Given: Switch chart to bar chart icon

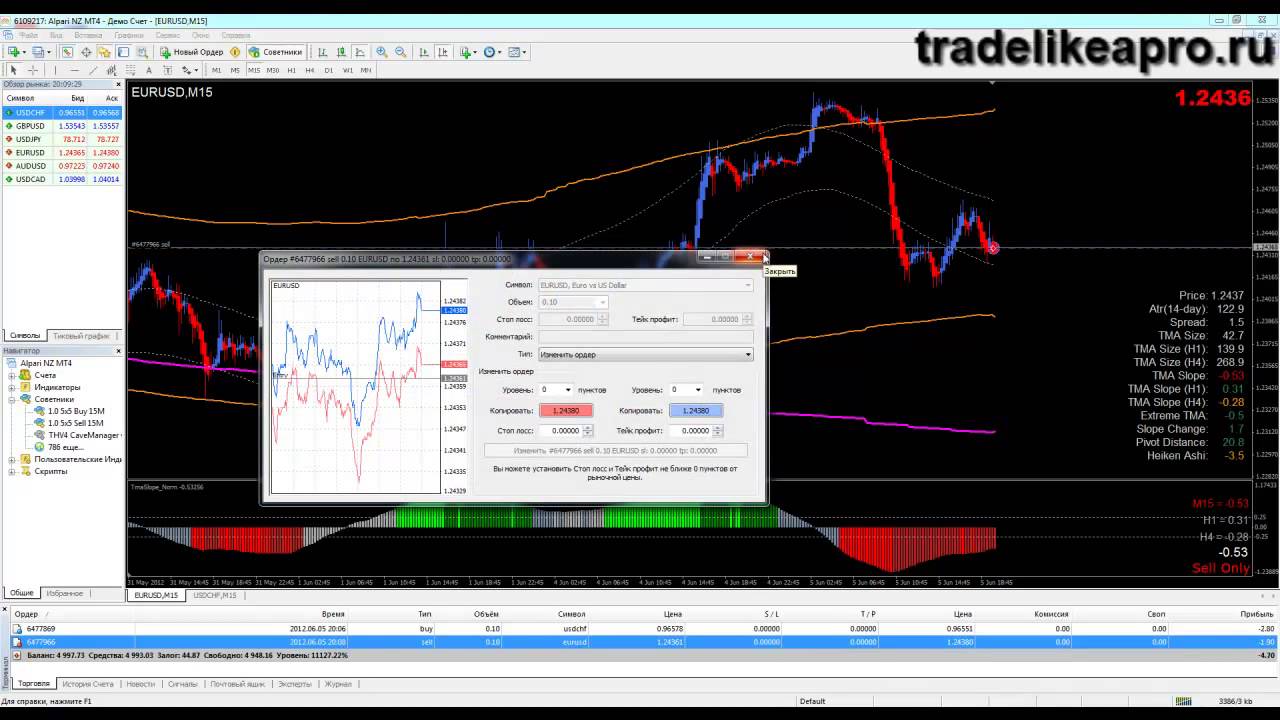Looking at the screenshot, I should pos(322,52).
